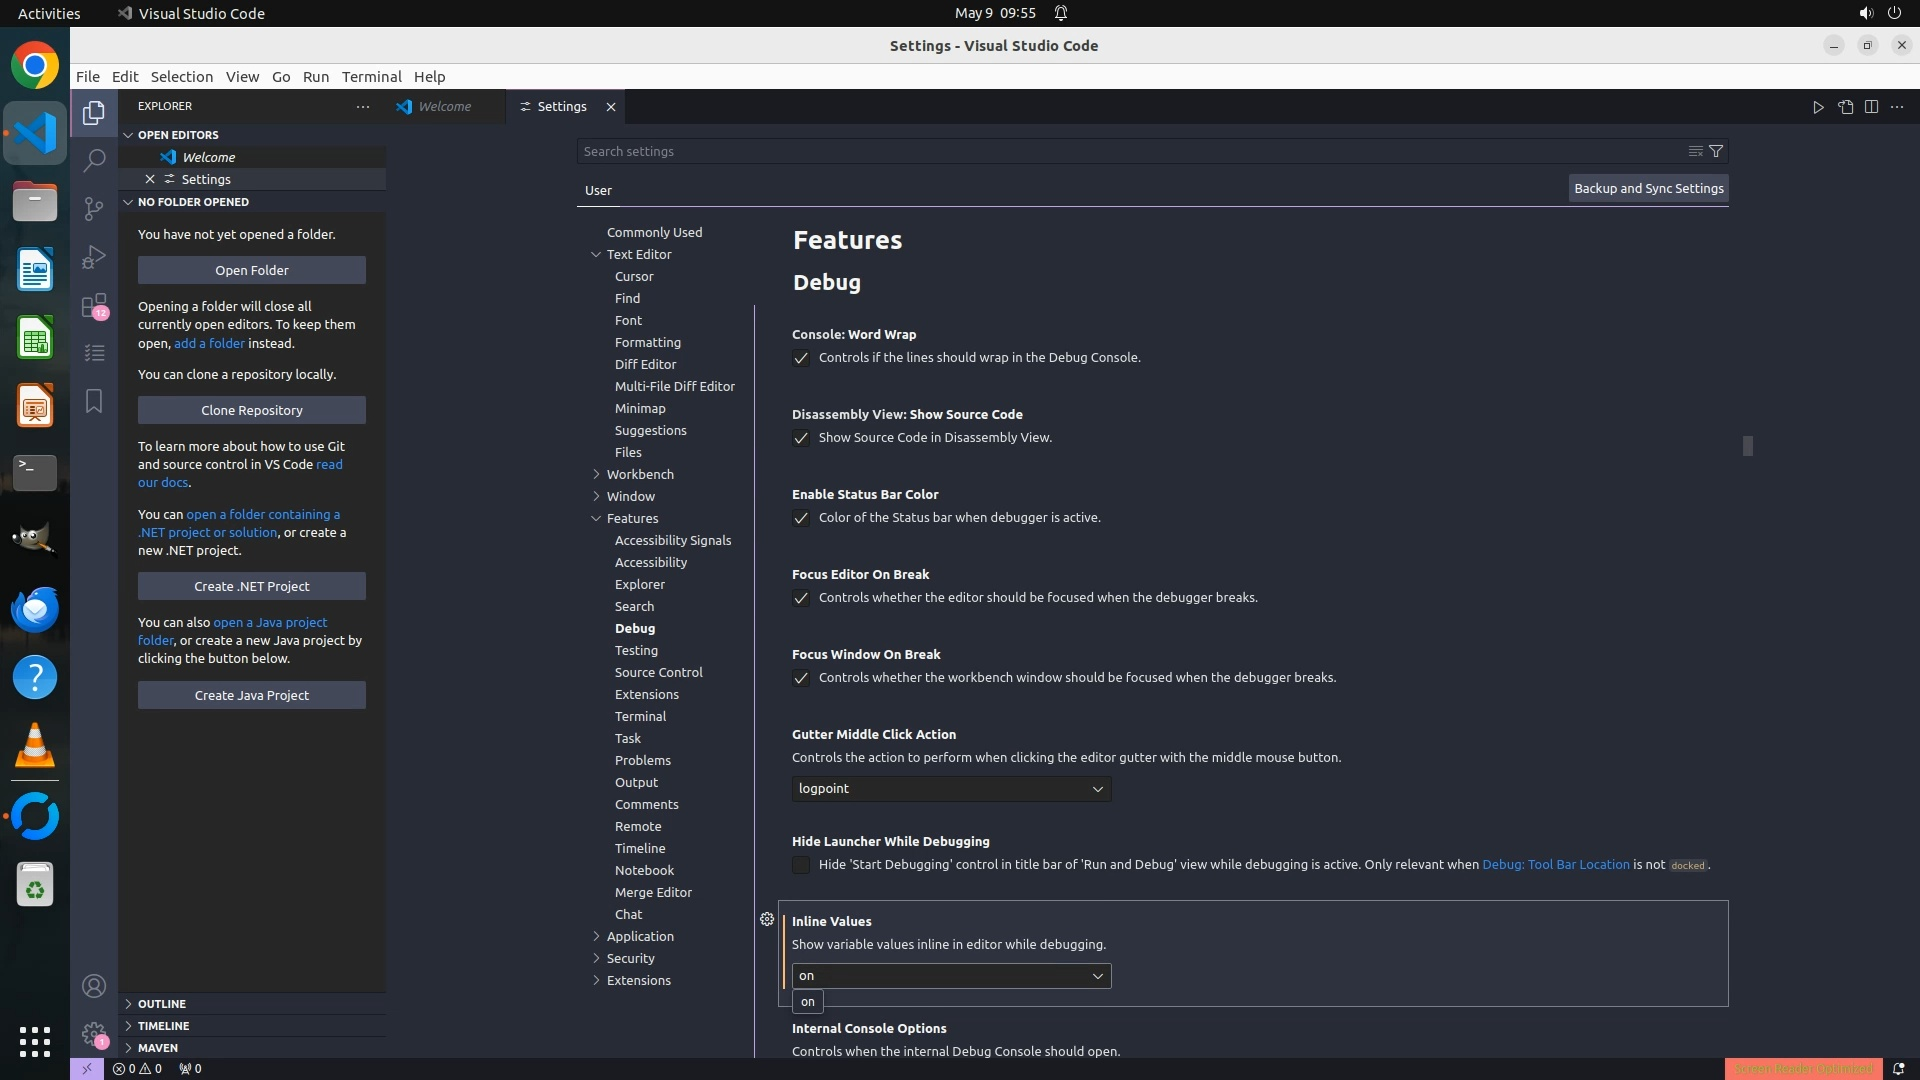The width and height of the screenshot is (1920, 1080).
Task: Open the Terminal menu
Action: (x=371, y=77)
